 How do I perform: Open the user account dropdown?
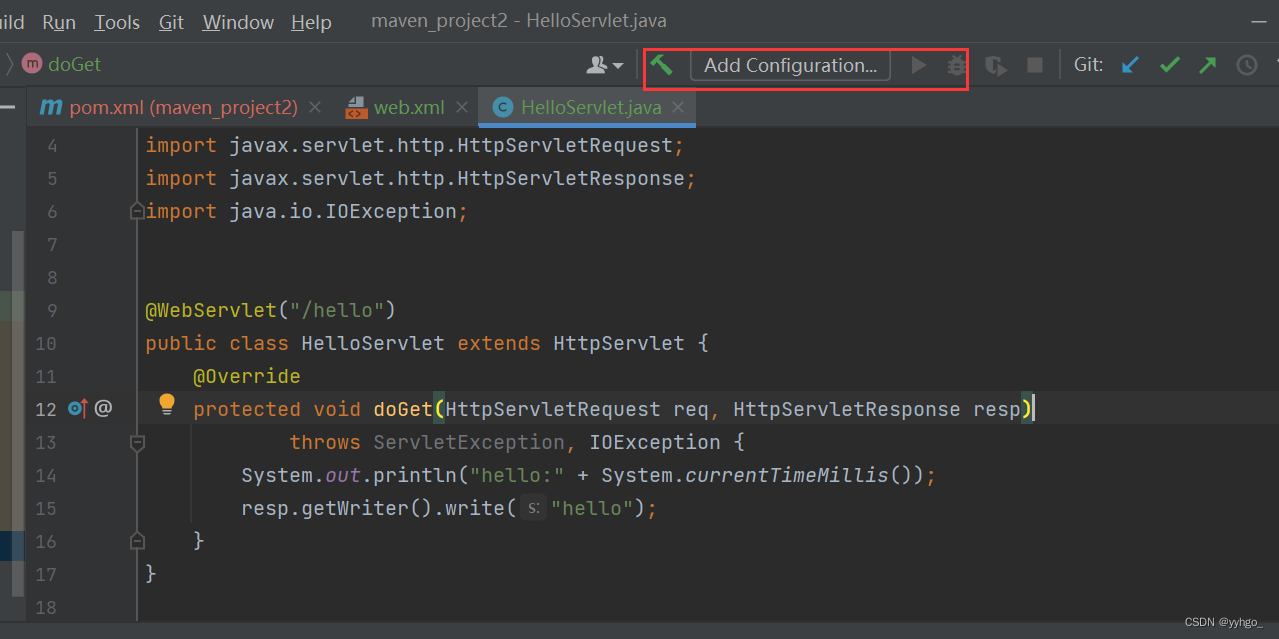(604, 65)
